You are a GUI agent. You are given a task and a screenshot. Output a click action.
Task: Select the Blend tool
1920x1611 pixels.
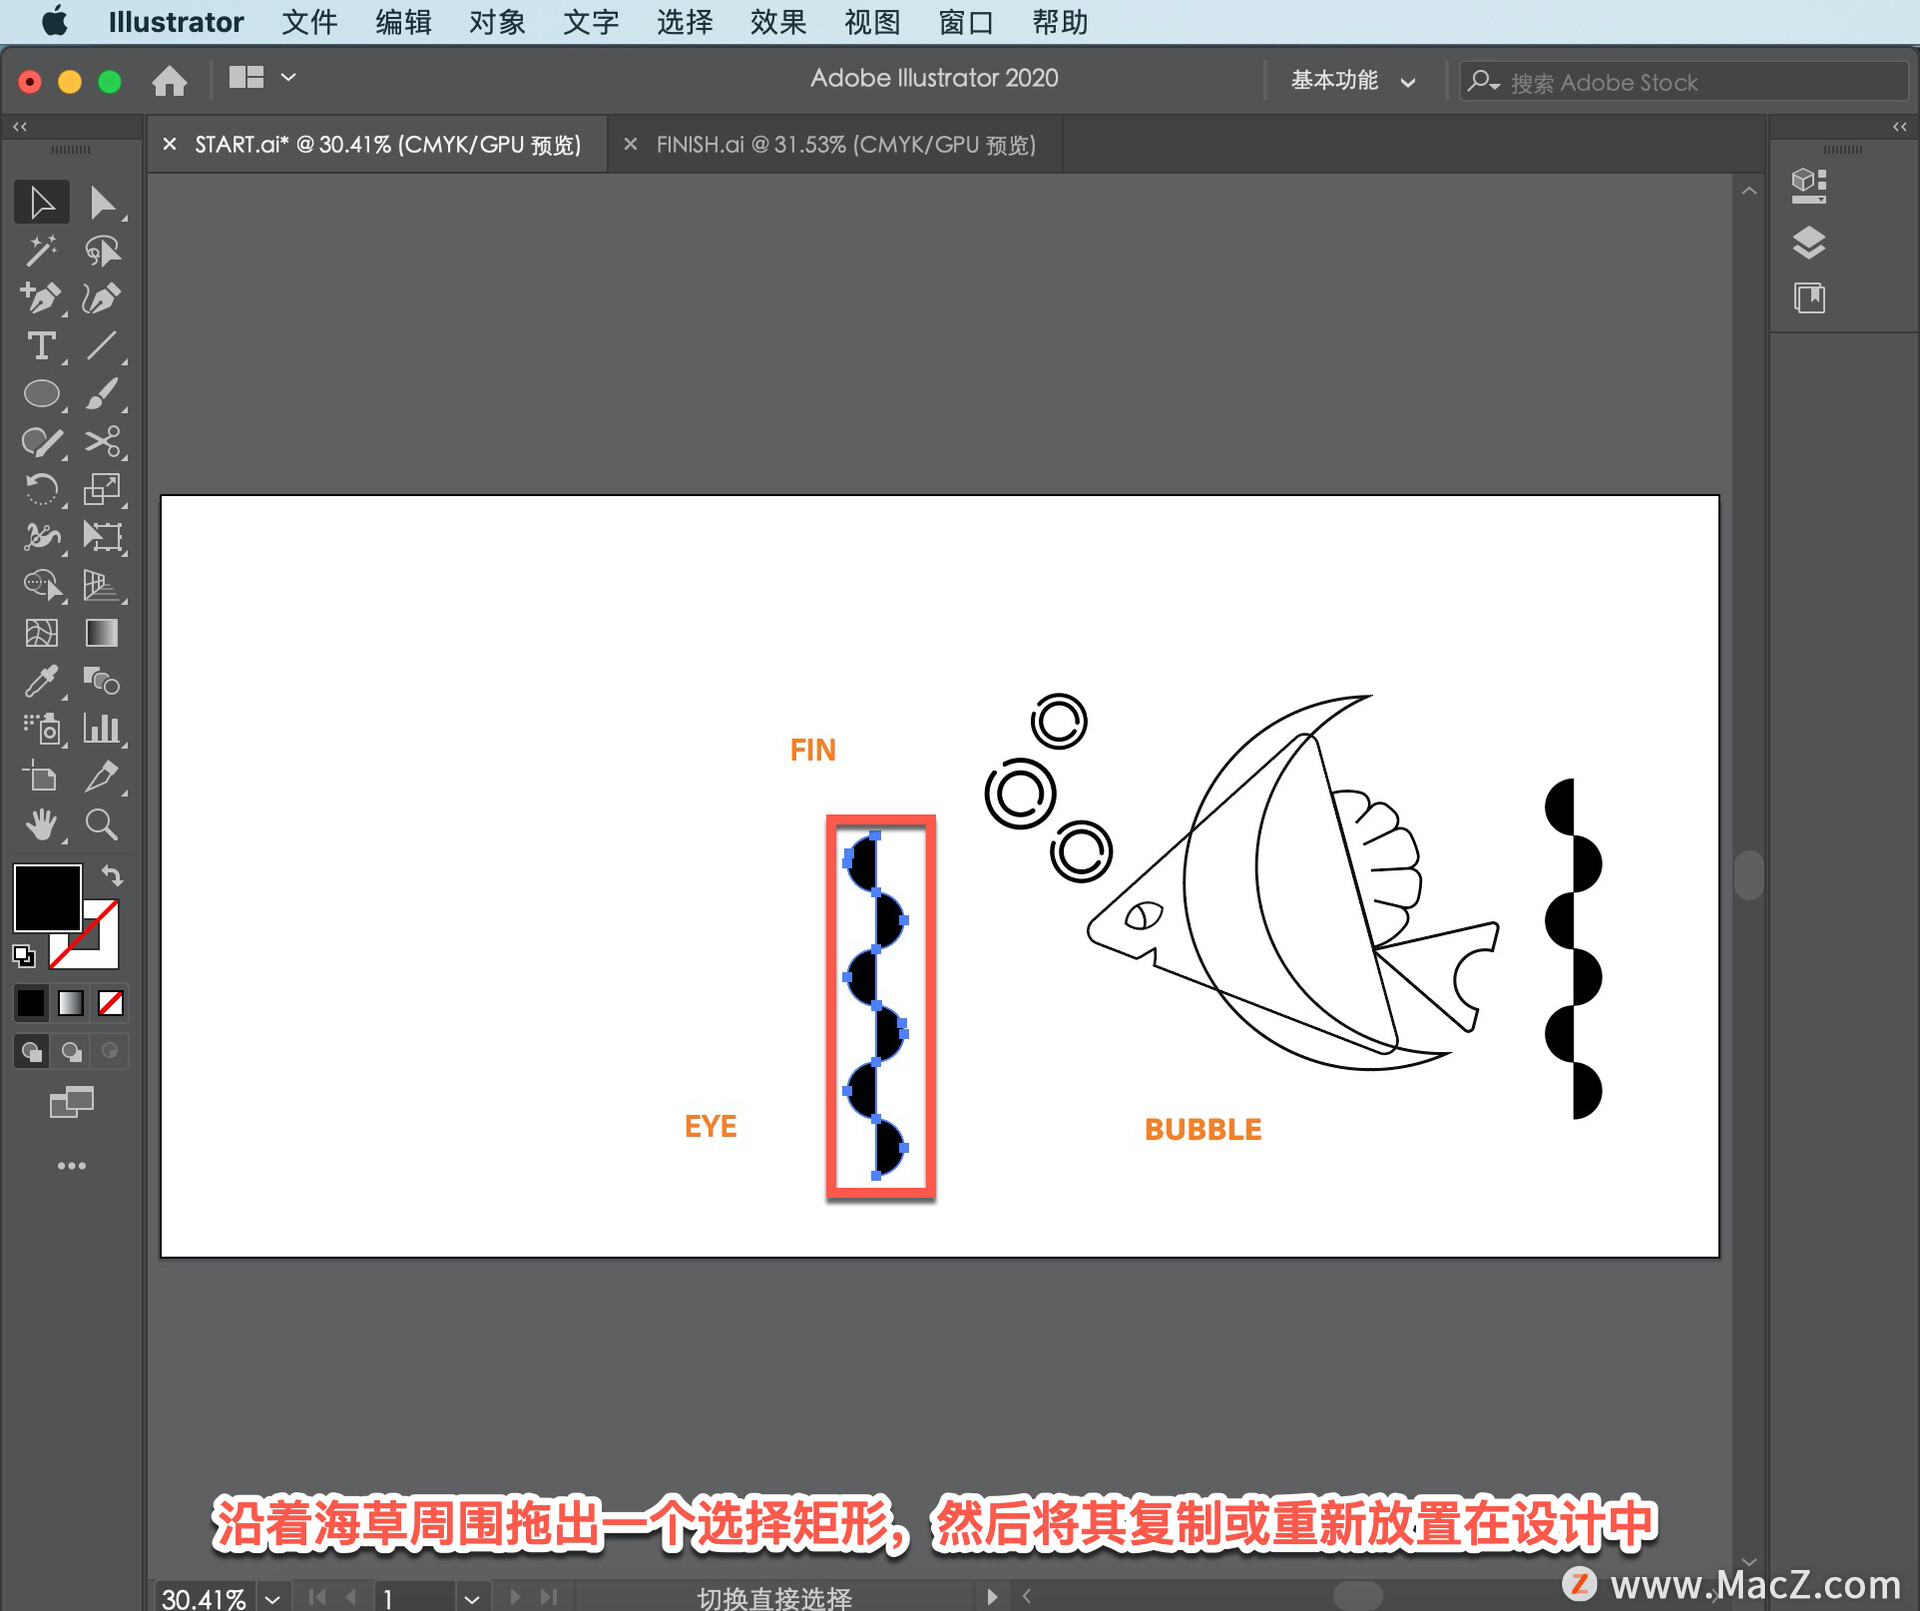click(x=102, y=681)
